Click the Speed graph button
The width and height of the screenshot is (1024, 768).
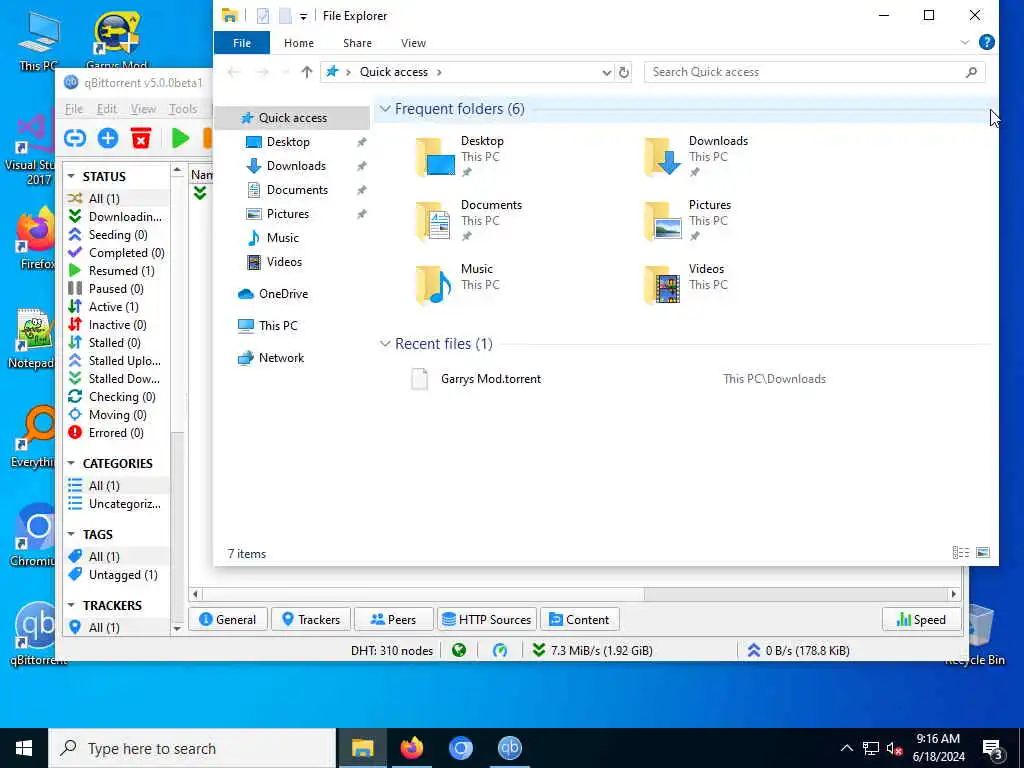pyautogui.click(x=921, y=619)
